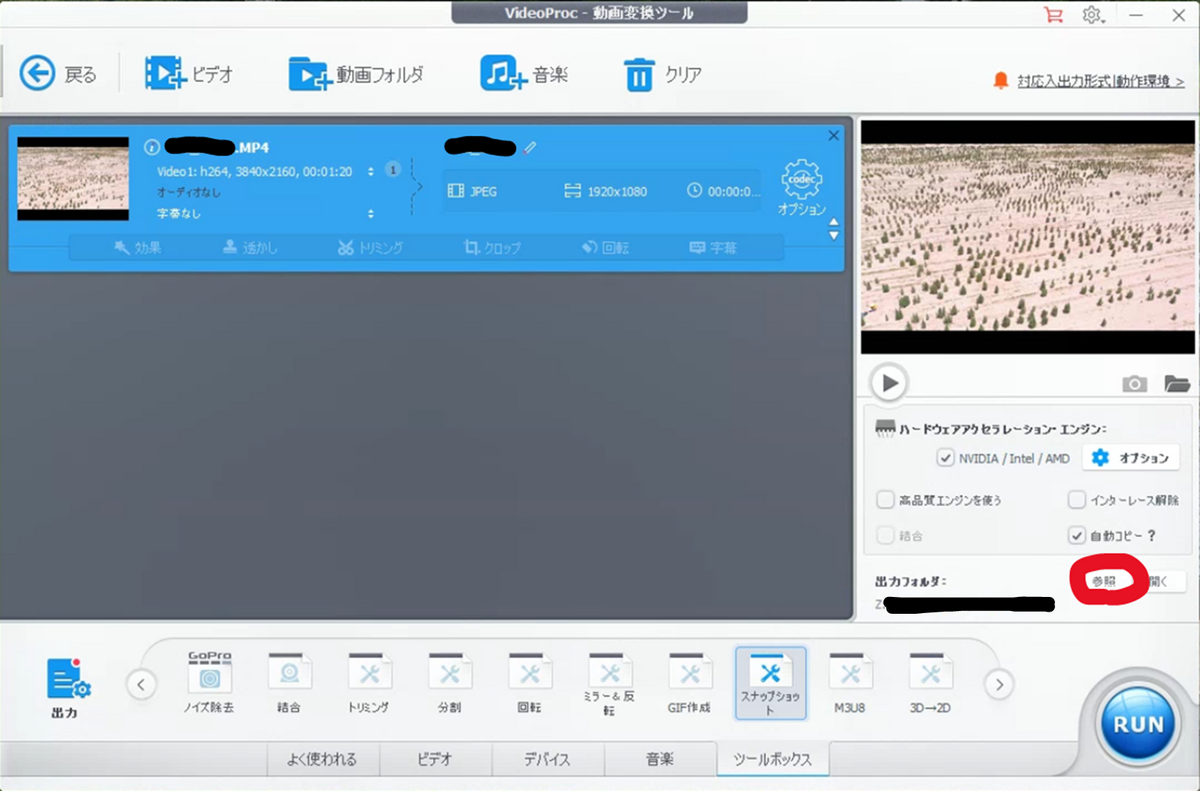Image resolution: width=1200 pixels, height=791 pixels.
Task: Move video item up/down arrows
Action: [834, 229]
